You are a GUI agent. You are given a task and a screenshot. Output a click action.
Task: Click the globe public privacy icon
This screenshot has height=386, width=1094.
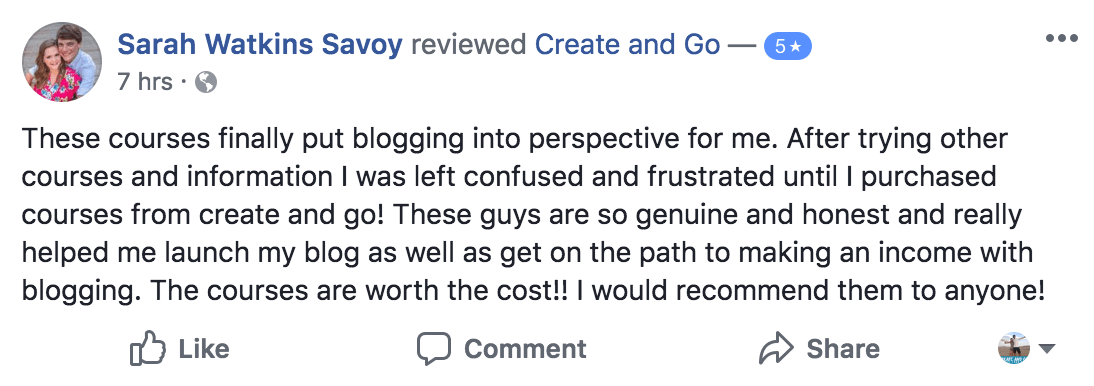[x=206, y=83]
